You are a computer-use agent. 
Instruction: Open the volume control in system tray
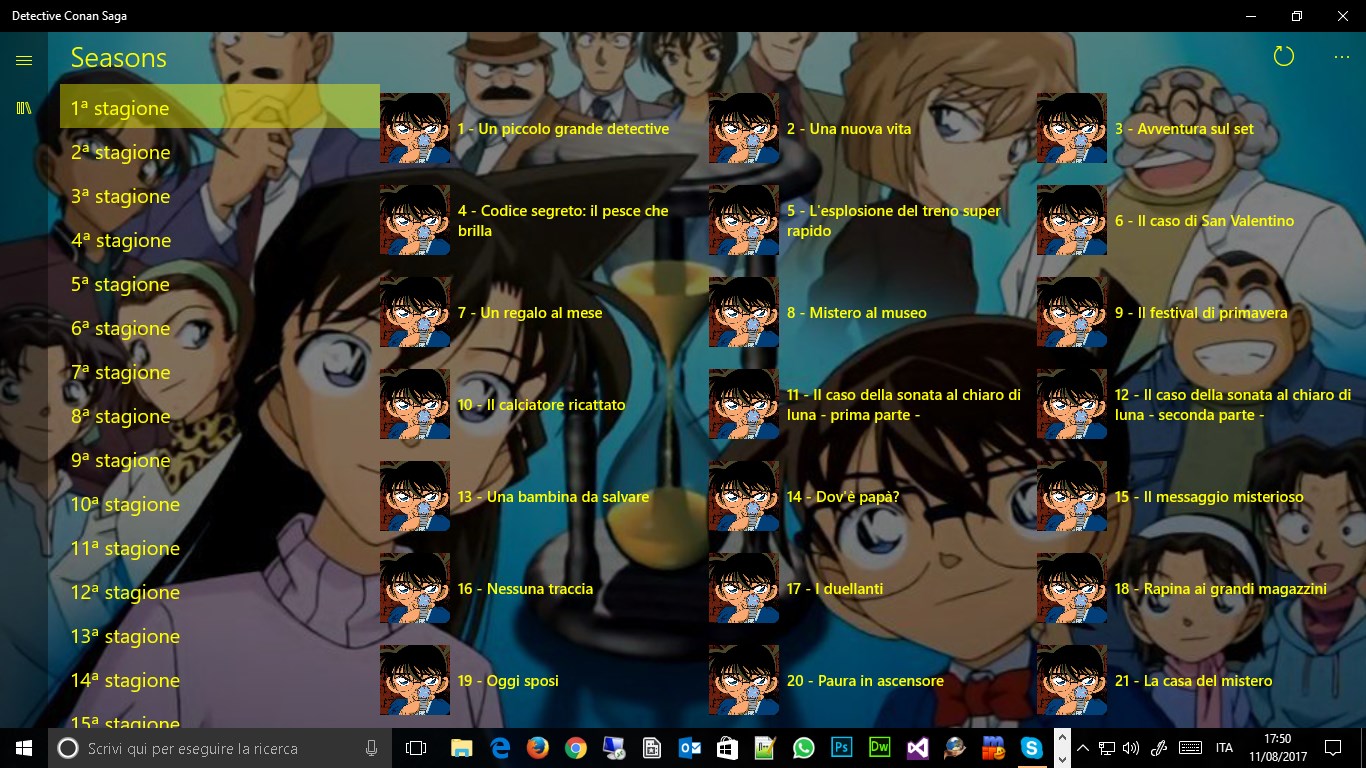(x=1131, y=748)
